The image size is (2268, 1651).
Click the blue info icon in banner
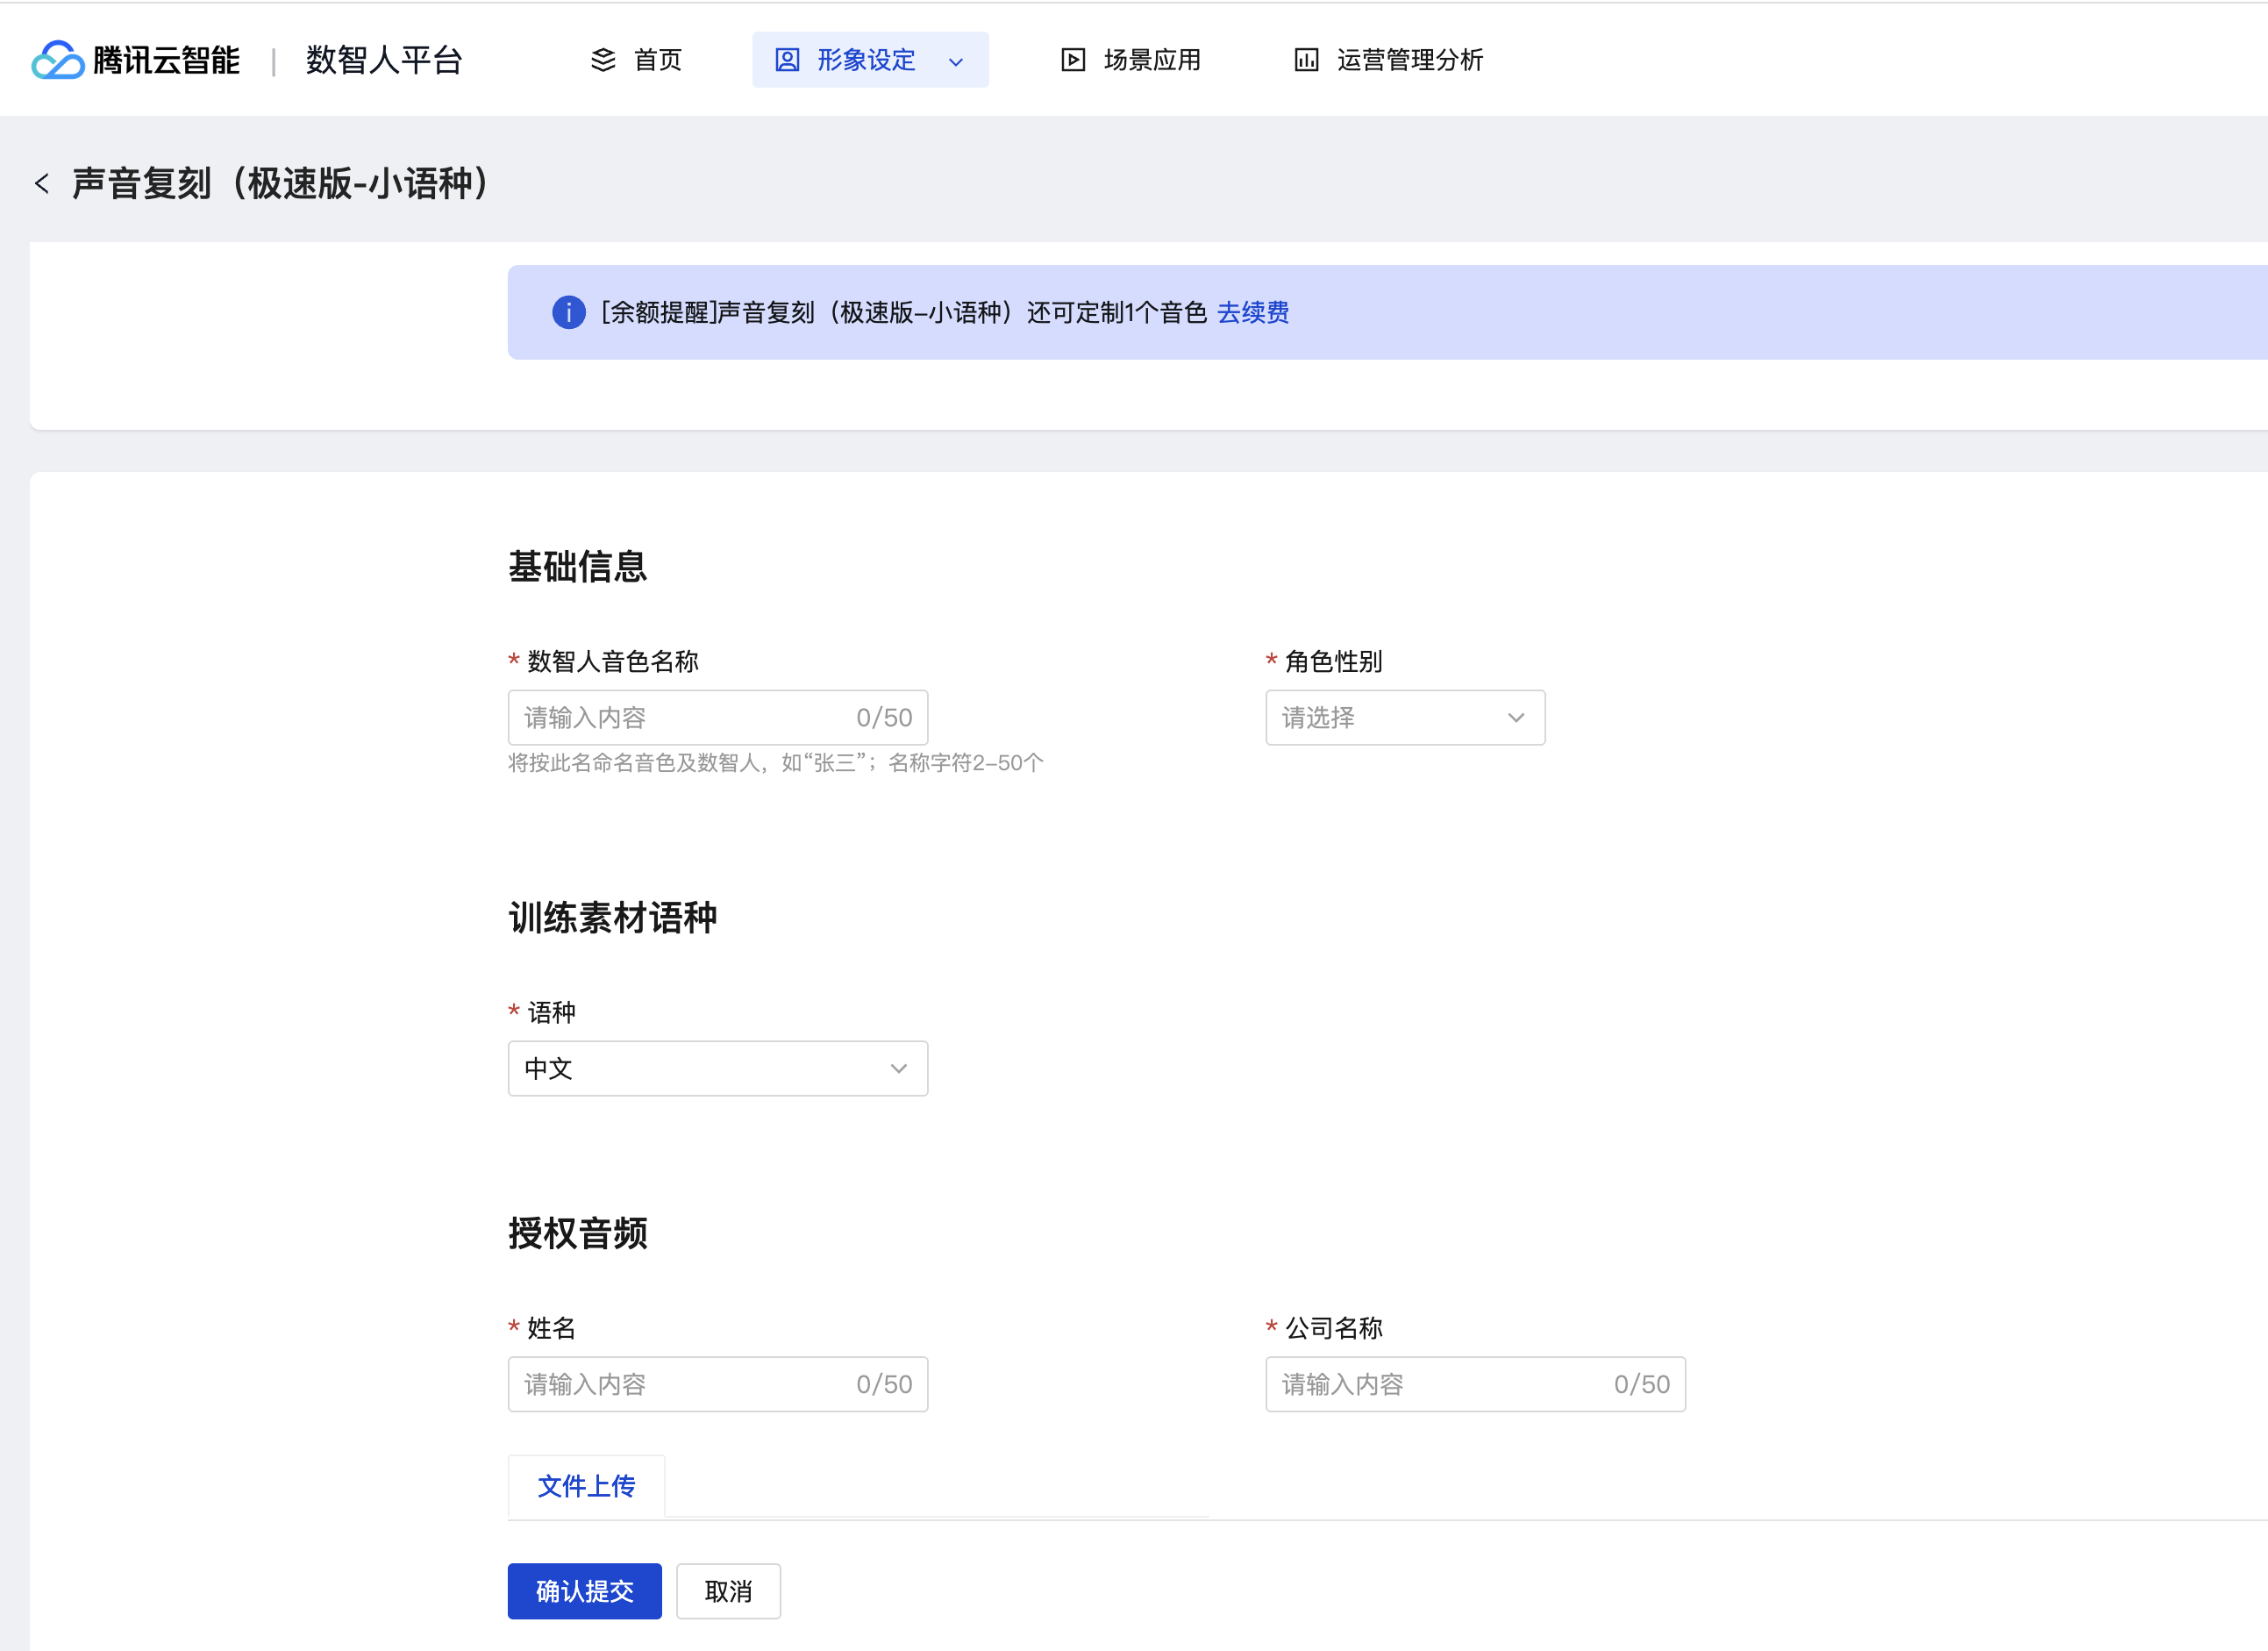[x=568, y=312]
